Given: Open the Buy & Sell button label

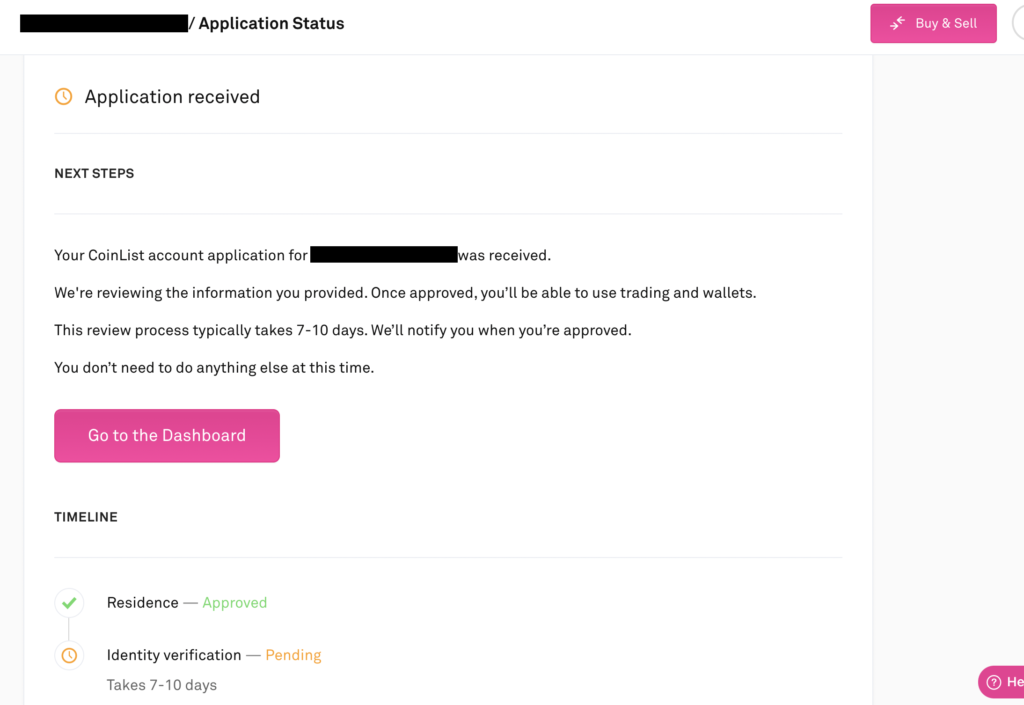Looking at the screenshot, I should (x=945, y=23).
